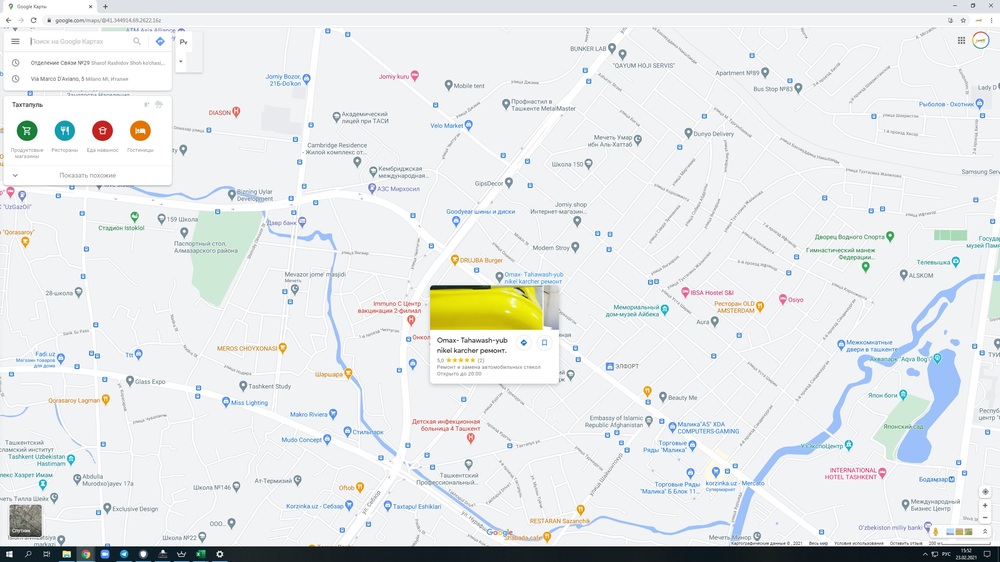Screen dimensions: 1000x562
Task: Open the Google Maps hamburger menu
Action: pos(15,42)
